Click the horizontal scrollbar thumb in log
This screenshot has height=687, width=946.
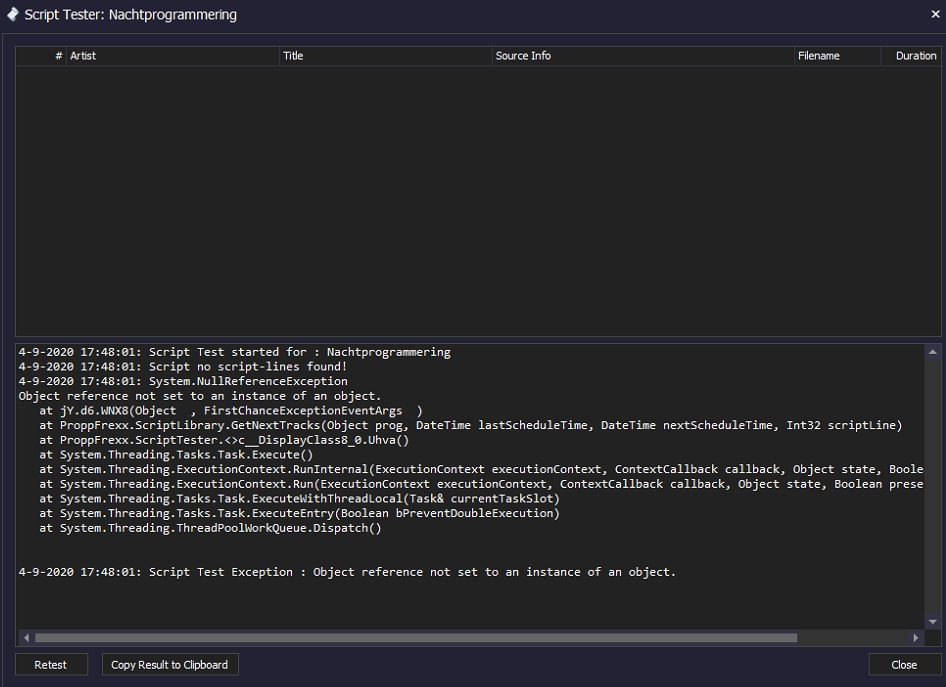tap(415, 638)
